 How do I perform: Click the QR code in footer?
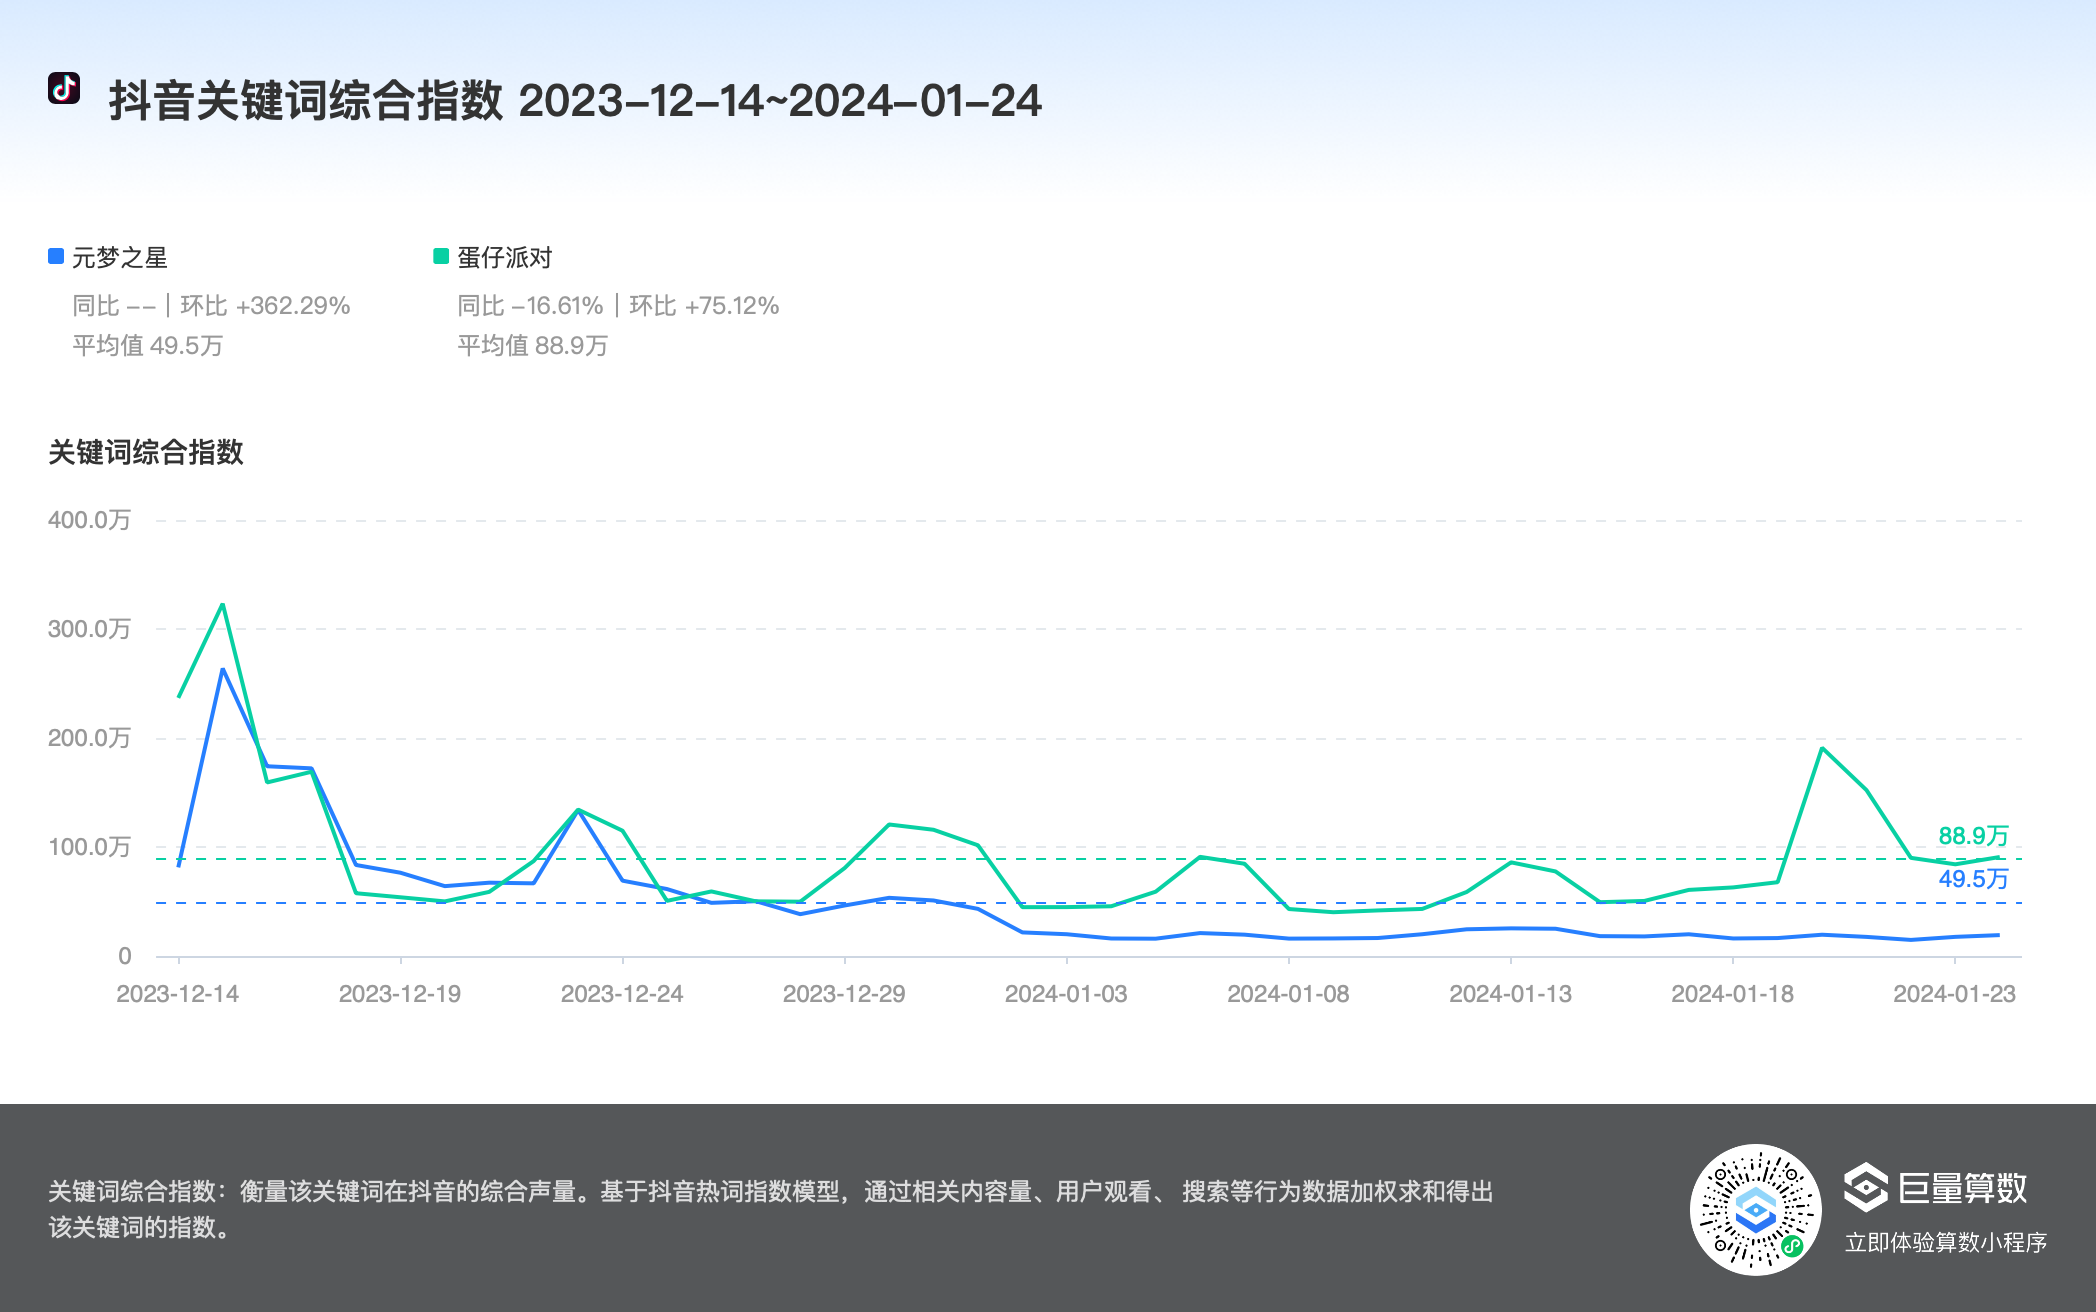coord(1755,1210)
